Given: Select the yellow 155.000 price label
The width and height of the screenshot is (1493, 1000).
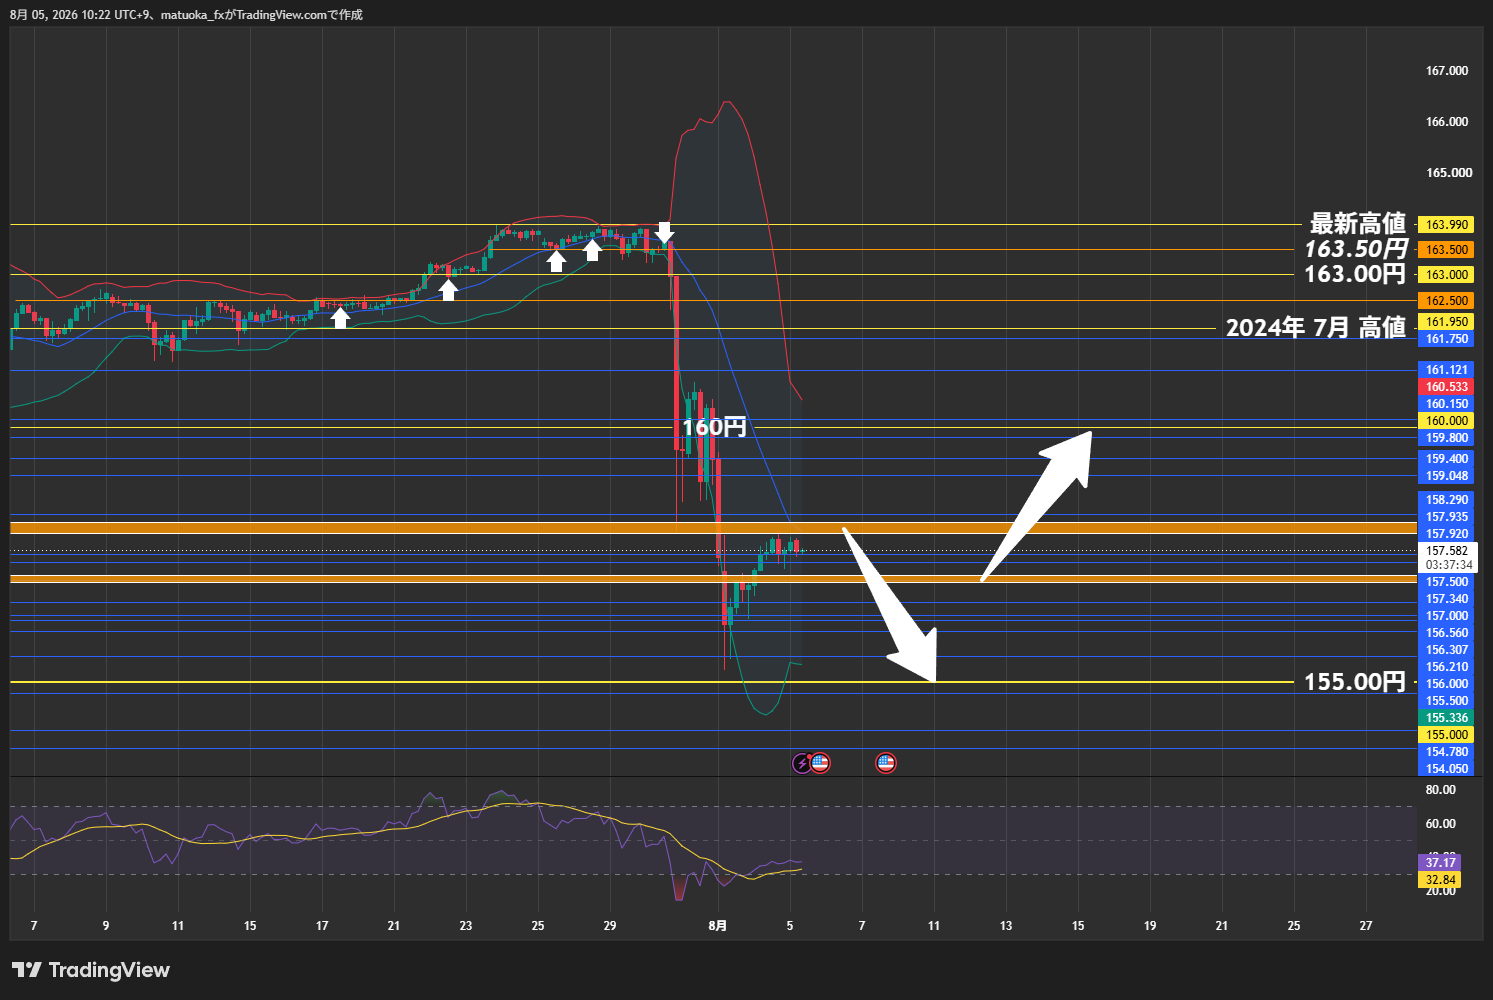Looking at the screenshot, I should tap(1446, 735).
